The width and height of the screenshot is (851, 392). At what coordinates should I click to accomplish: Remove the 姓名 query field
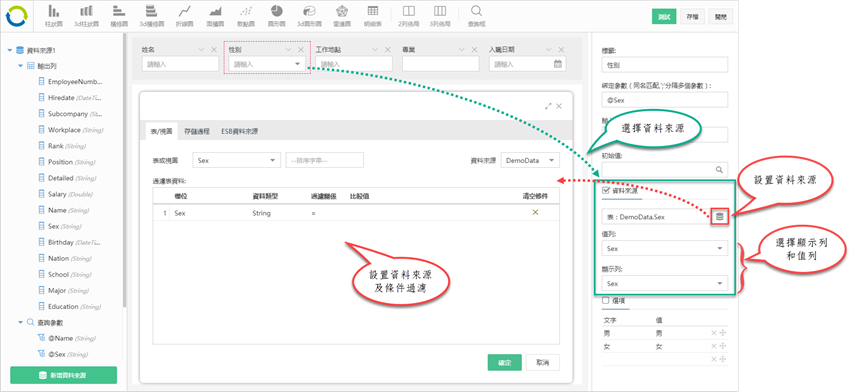214,49
